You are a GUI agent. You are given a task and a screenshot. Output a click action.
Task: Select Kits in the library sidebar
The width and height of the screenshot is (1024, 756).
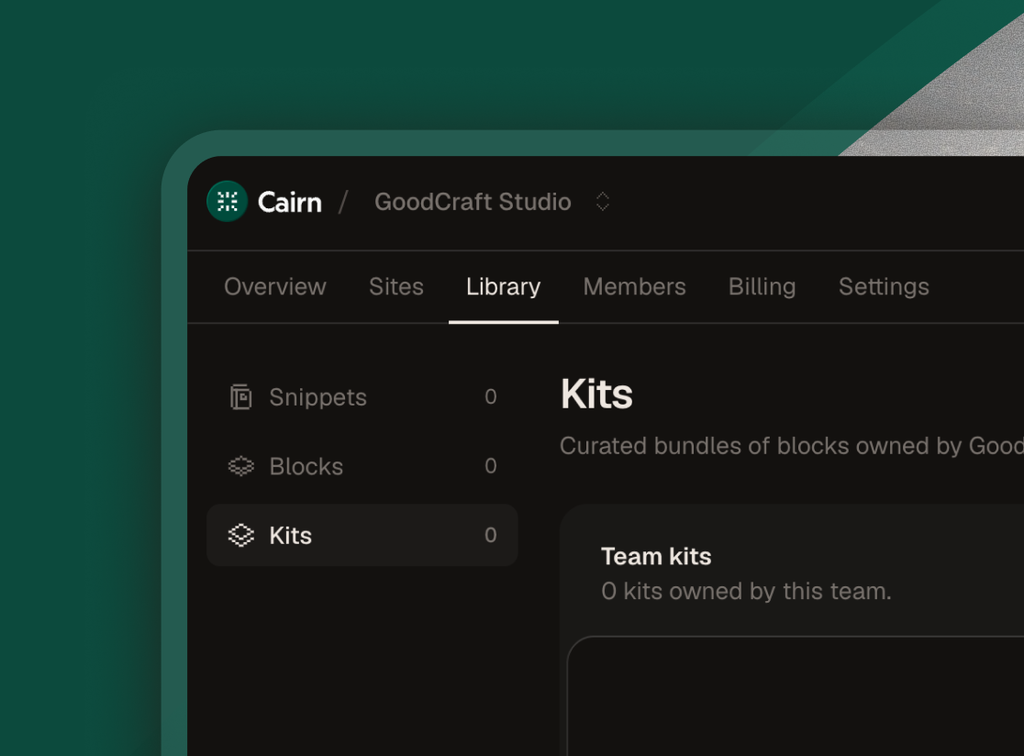tap(362, 535)
